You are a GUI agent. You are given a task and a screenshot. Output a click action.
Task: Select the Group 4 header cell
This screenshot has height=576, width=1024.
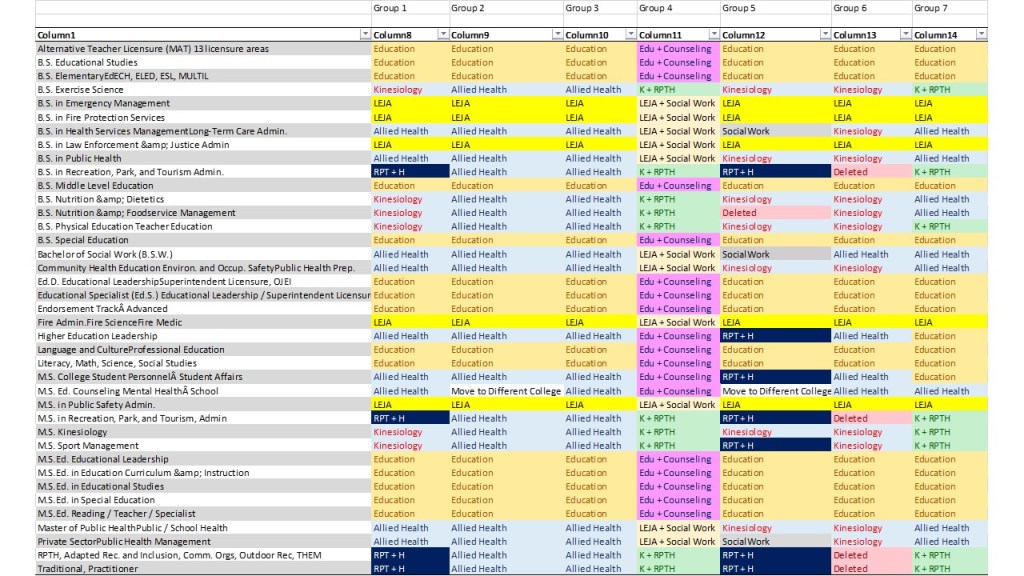[677, 8]
